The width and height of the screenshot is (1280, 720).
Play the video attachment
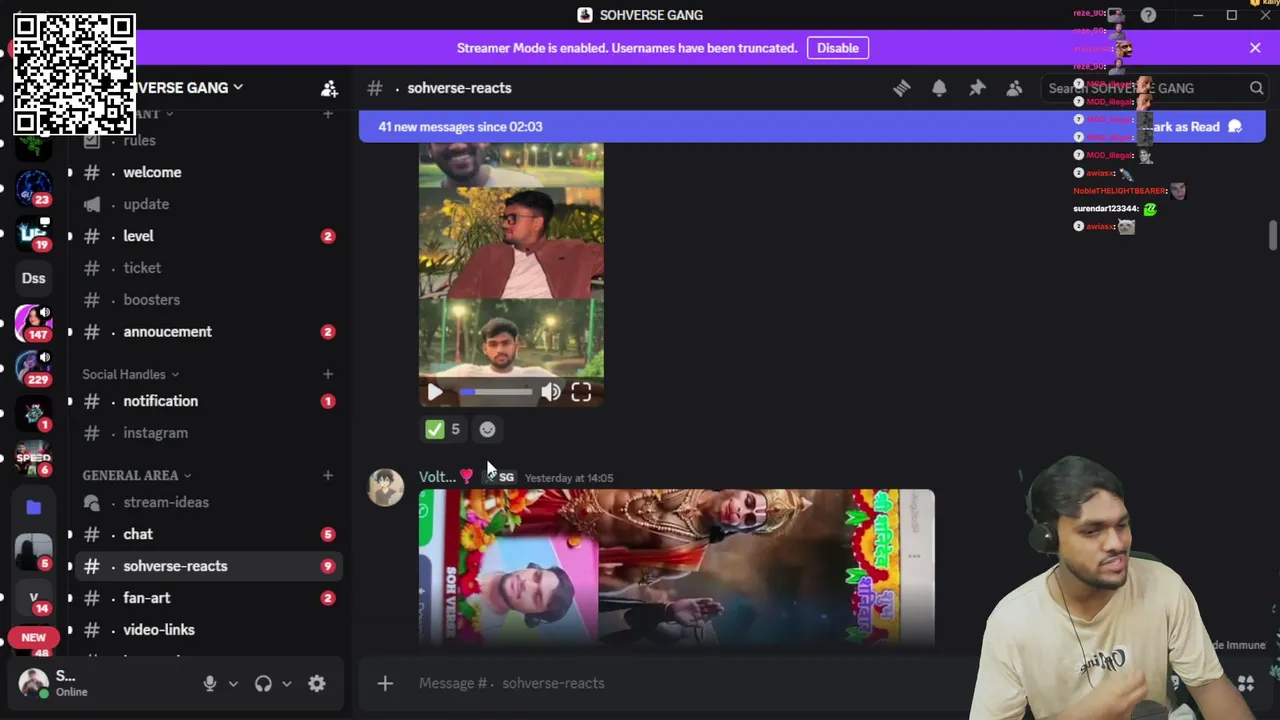435,393
